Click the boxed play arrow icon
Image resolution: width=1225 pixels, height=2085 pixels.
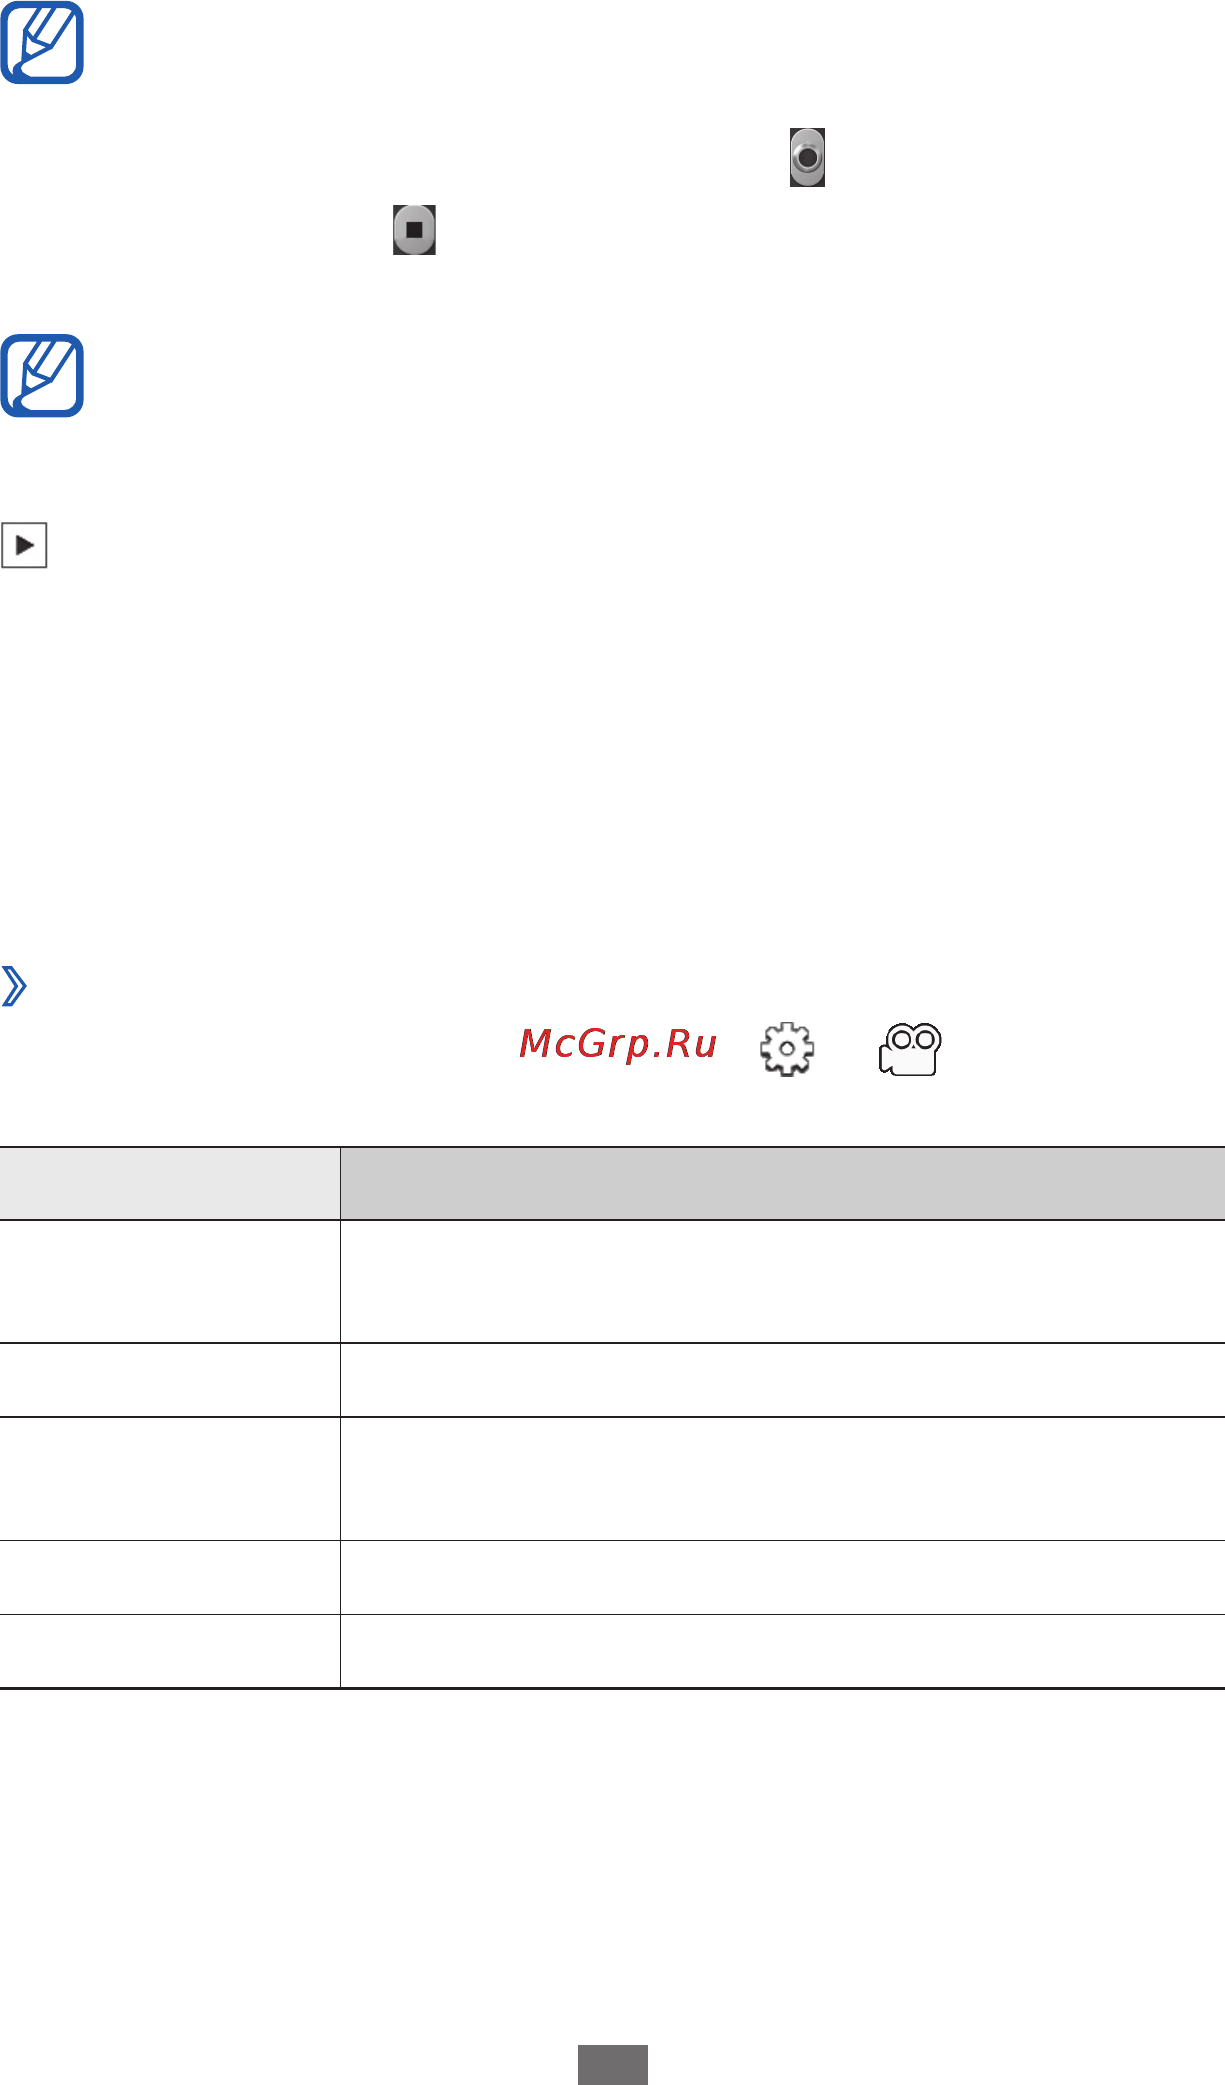pos(24,545)
